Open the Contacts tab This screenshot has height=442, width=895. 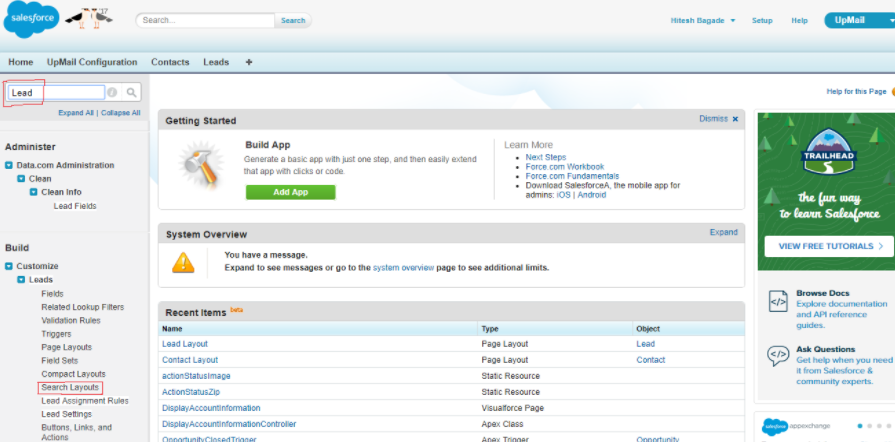pyautogui.click(x=170, y=62)
